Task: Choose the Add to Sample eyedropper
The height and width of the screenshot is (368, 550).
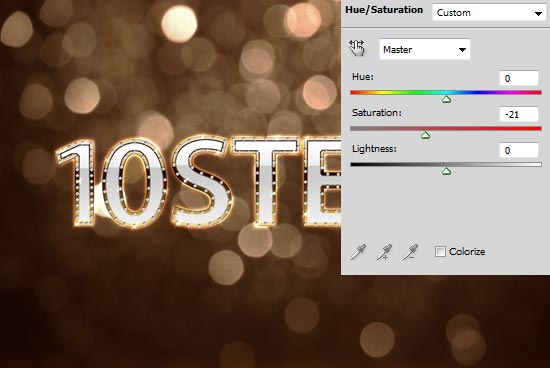Action: pyautogui.click(x=384, y=252)
